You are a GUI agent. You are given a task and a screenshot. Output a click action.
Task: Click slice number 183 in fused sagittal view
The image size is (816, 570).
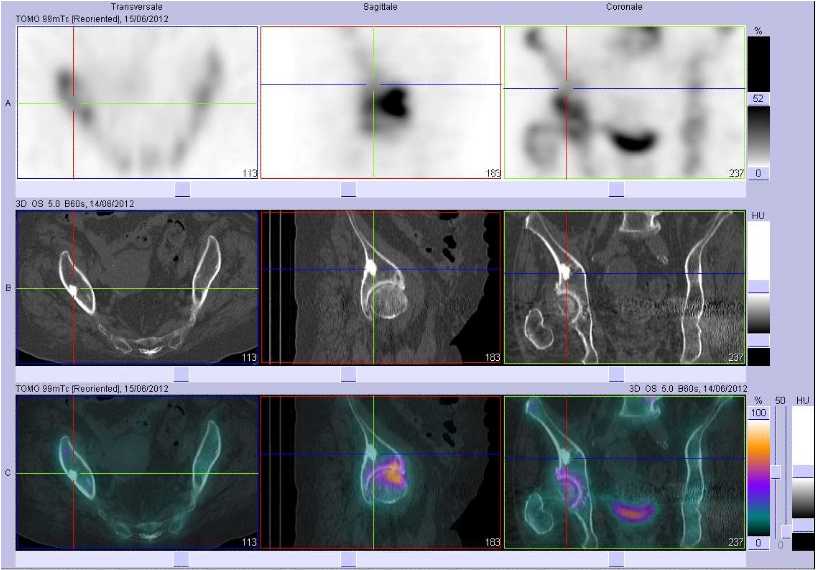pyautogui.click(x=492, y=542)
